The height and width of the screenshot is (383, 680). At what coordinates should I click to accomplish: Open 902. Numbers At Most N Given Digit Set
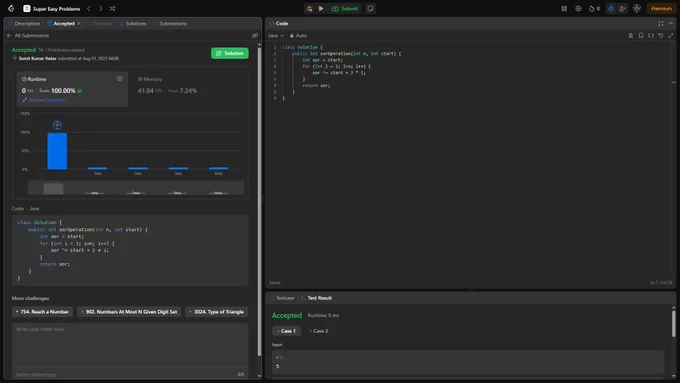click(x=129, y=312)
